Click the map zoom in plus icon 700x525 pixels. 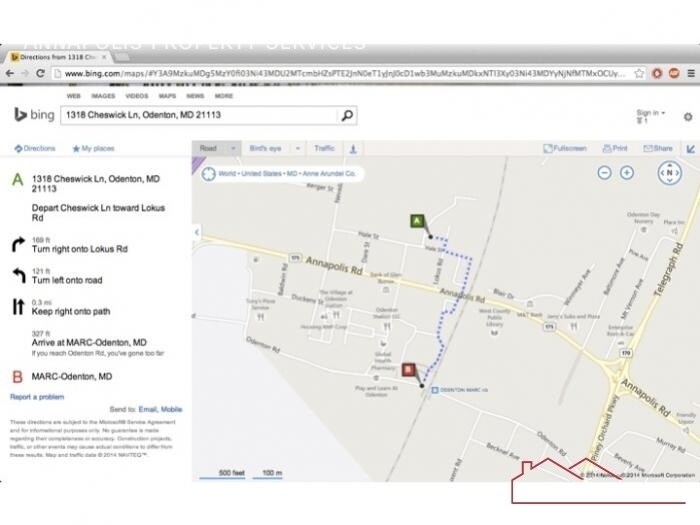point(627,173)
